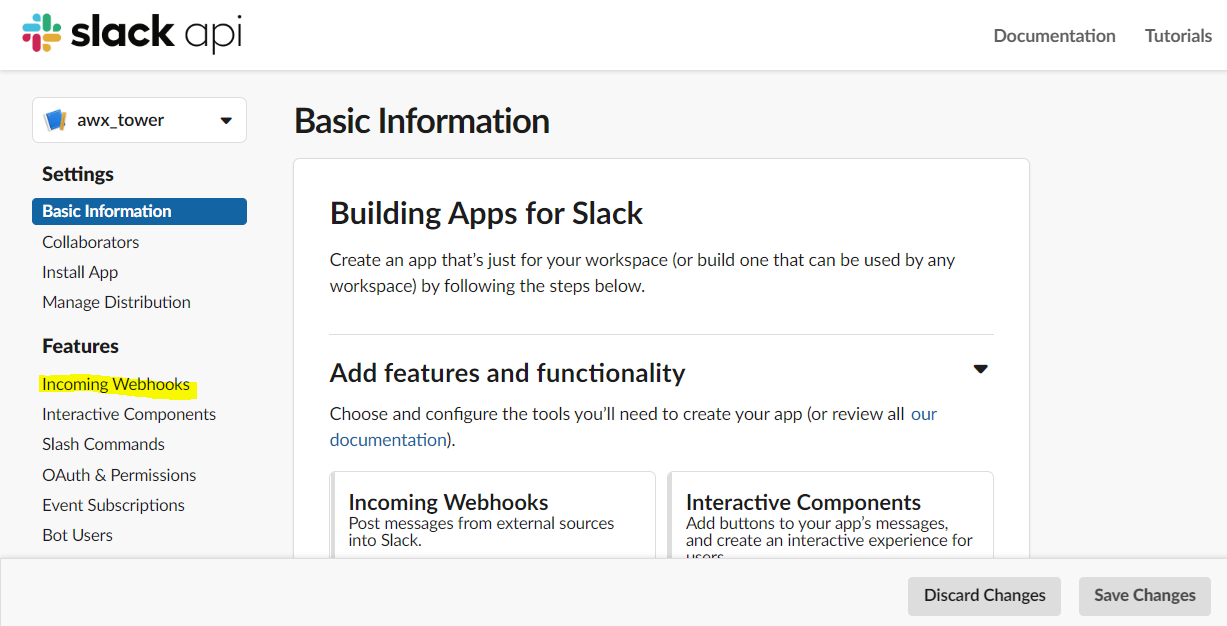This screenshot has height=626, width=1227.
Task: Click the awx_tower app book icon
Action: click(x=55, y=121)
